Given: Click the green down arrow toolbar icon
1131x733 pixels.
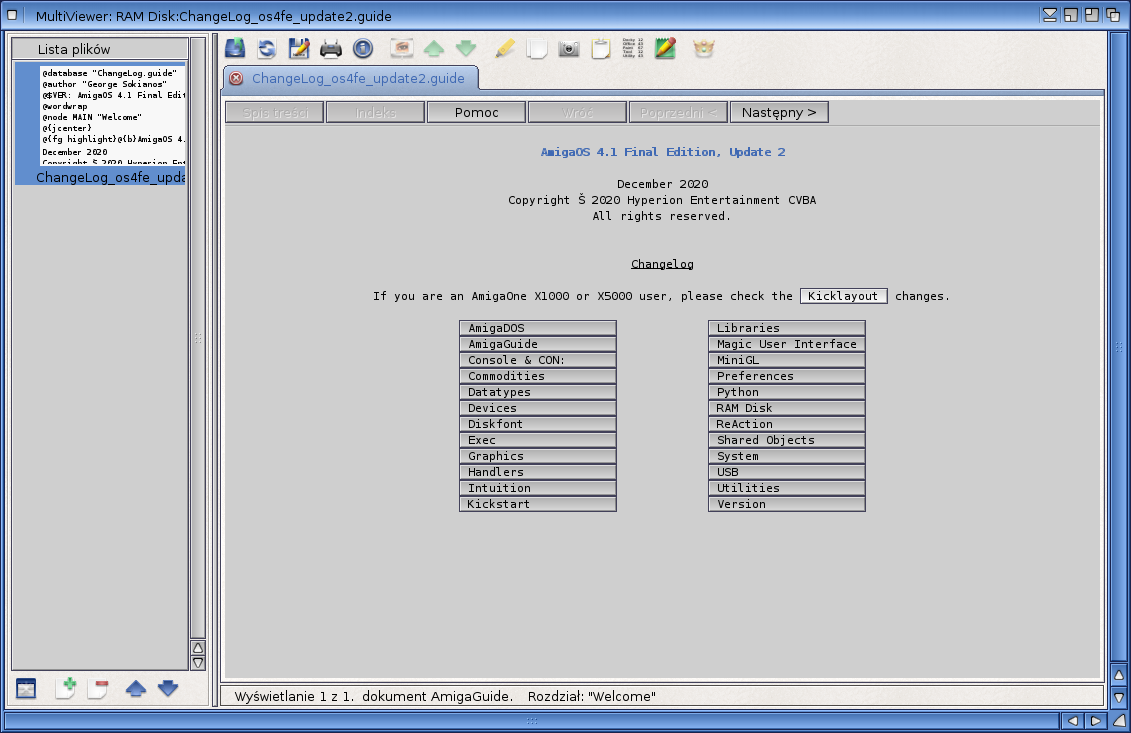Looking at the screenshot, I should [x=466, y=48].
